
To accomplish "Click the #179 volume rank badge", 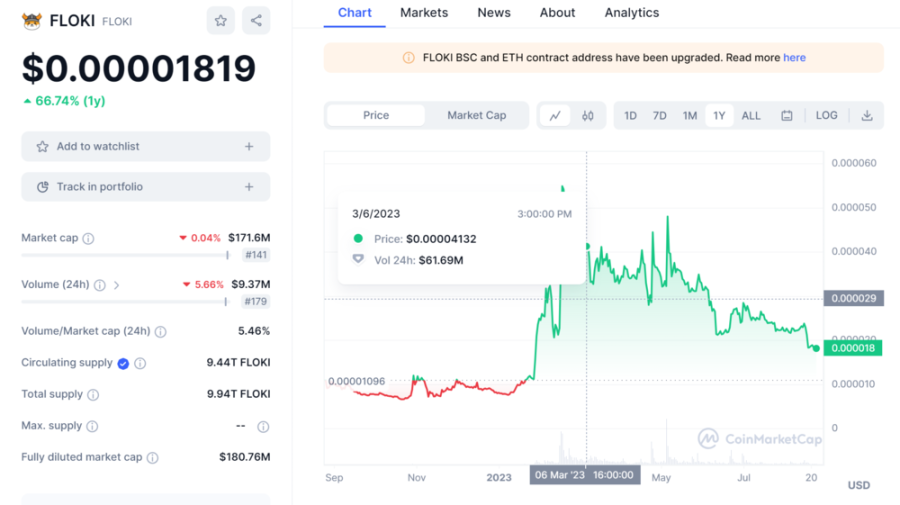I will click(x=256, y=301).
